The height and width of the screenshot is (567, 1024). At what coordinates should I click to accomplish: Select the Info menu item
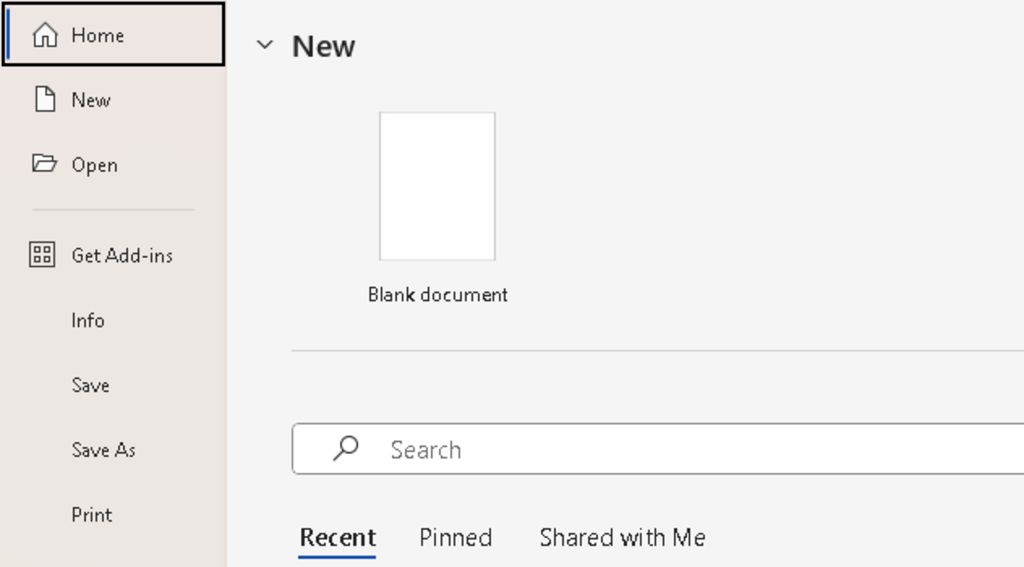(x=88, y=320)
